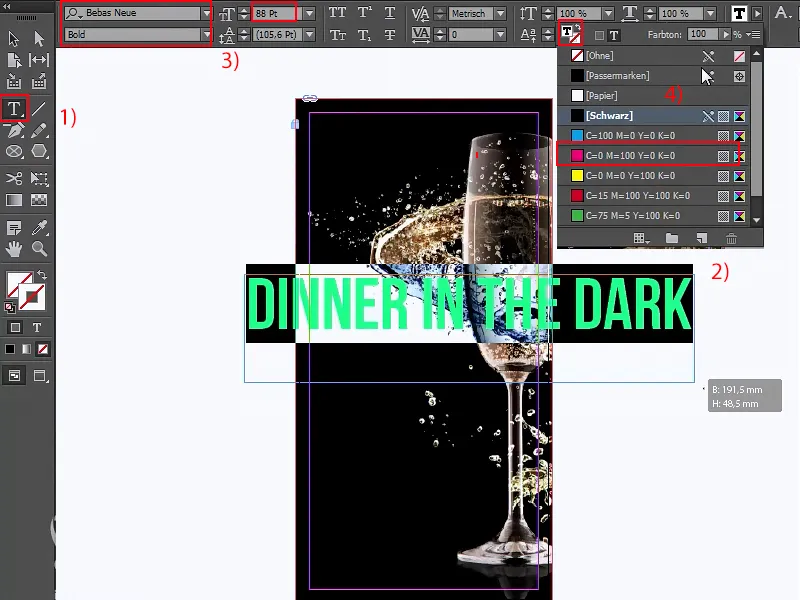Viewport: 800px width, 600px height.
Task: Select the [Schwarz] swatch
Action: click(x=653, y=116)
